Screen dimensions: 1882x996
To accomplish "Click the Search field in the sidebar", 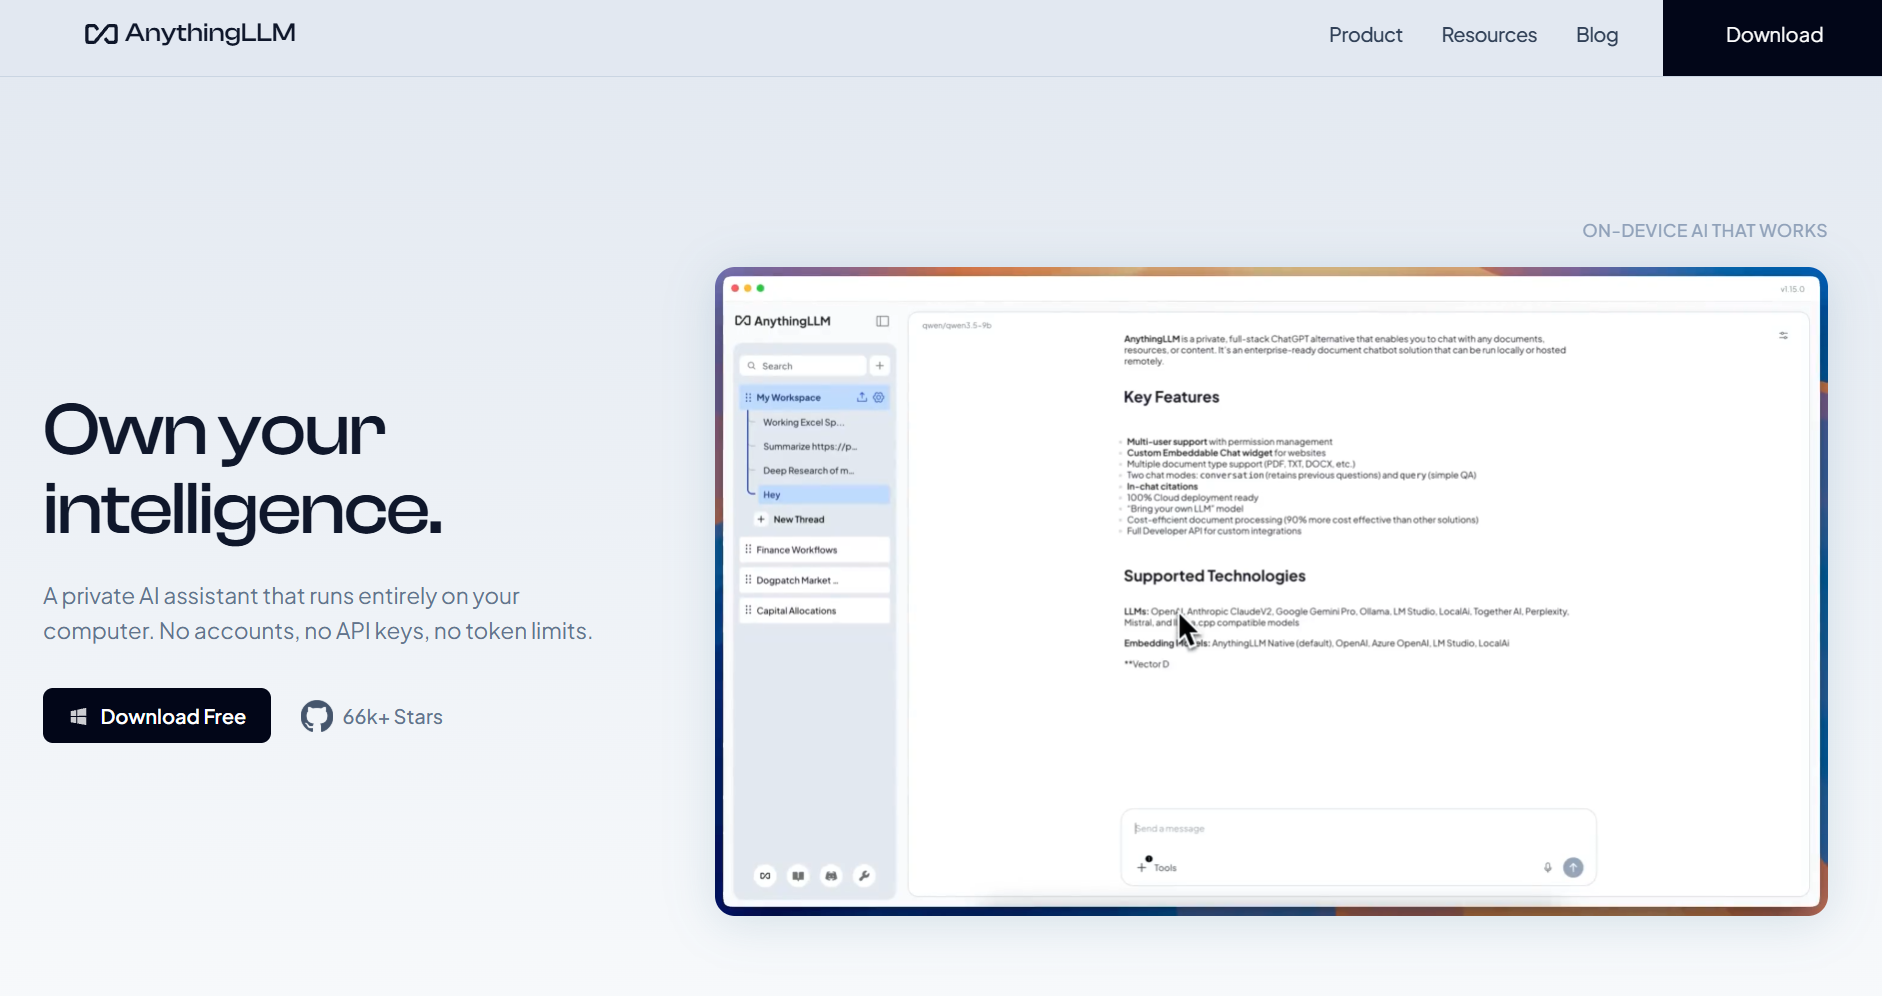I will (803, 366).
